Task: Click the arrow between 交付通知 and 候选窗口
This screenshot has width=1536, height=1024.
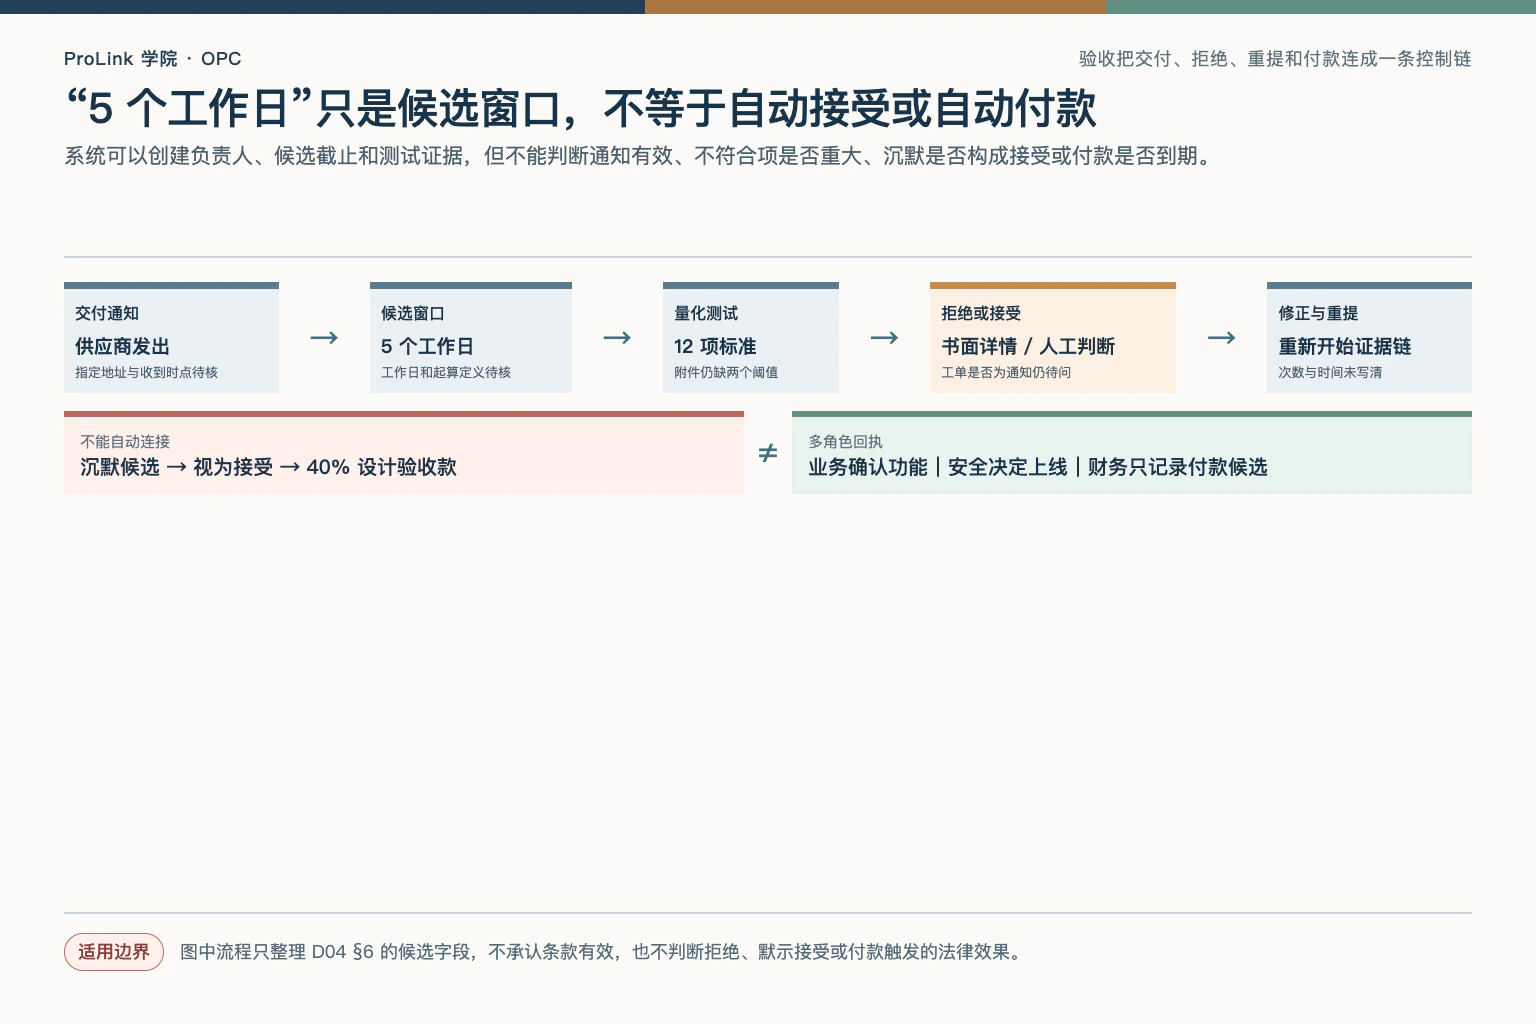Action: coord(324,338)
